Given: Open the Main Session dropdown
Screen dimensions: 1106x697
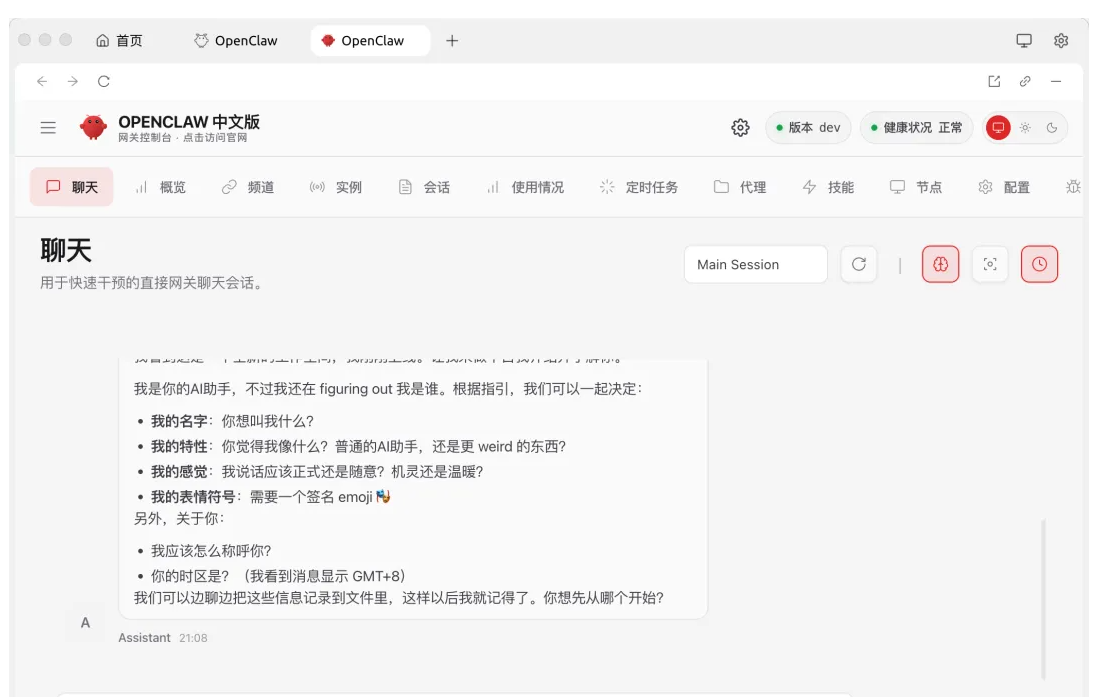Looking at the screenshot, I should 755,264.
